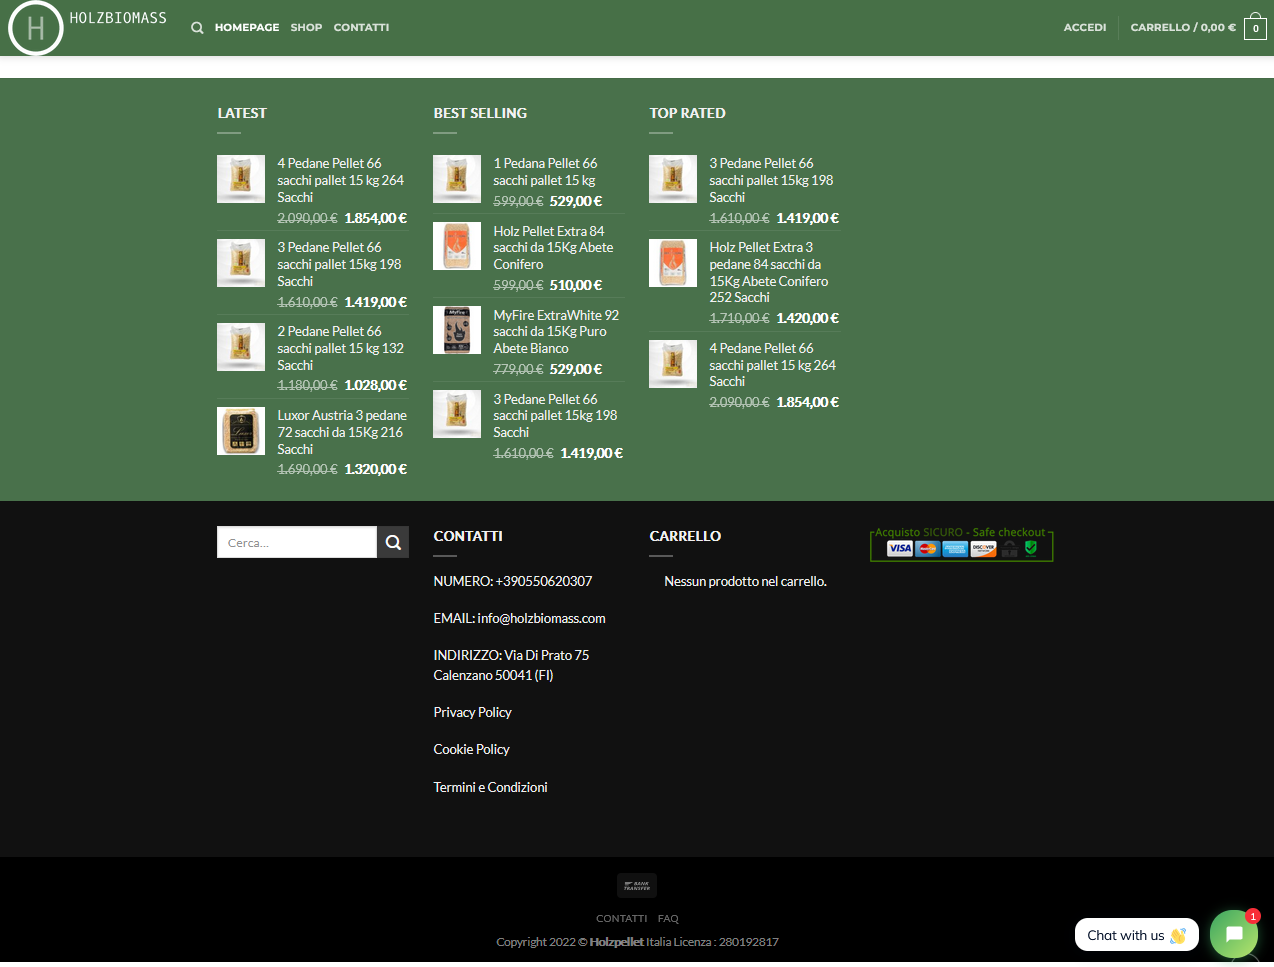
Task: Open the Shop menu item
Action: pyautogui.click(x=306, y=28)
